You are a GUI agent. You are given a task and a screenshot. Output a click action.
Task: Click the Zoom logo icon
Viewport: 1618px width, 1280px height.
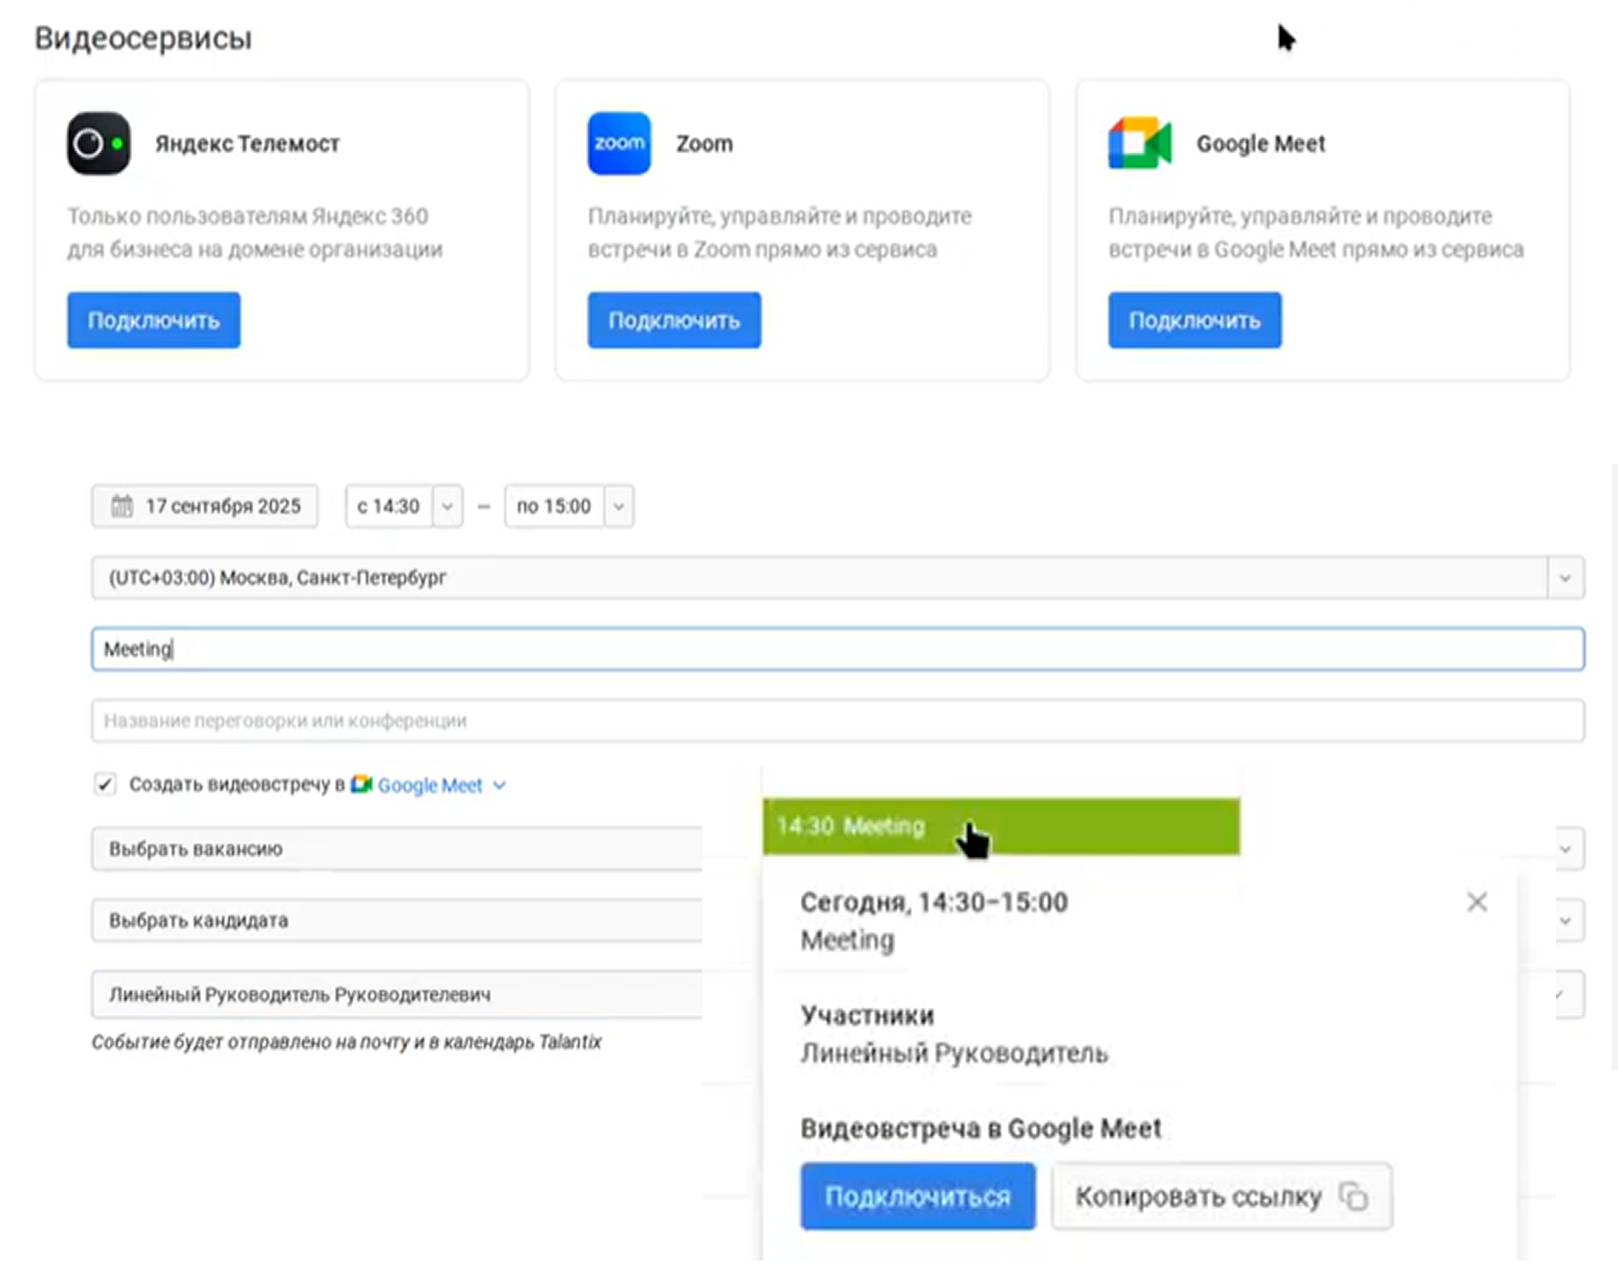[x=619, y=144]
